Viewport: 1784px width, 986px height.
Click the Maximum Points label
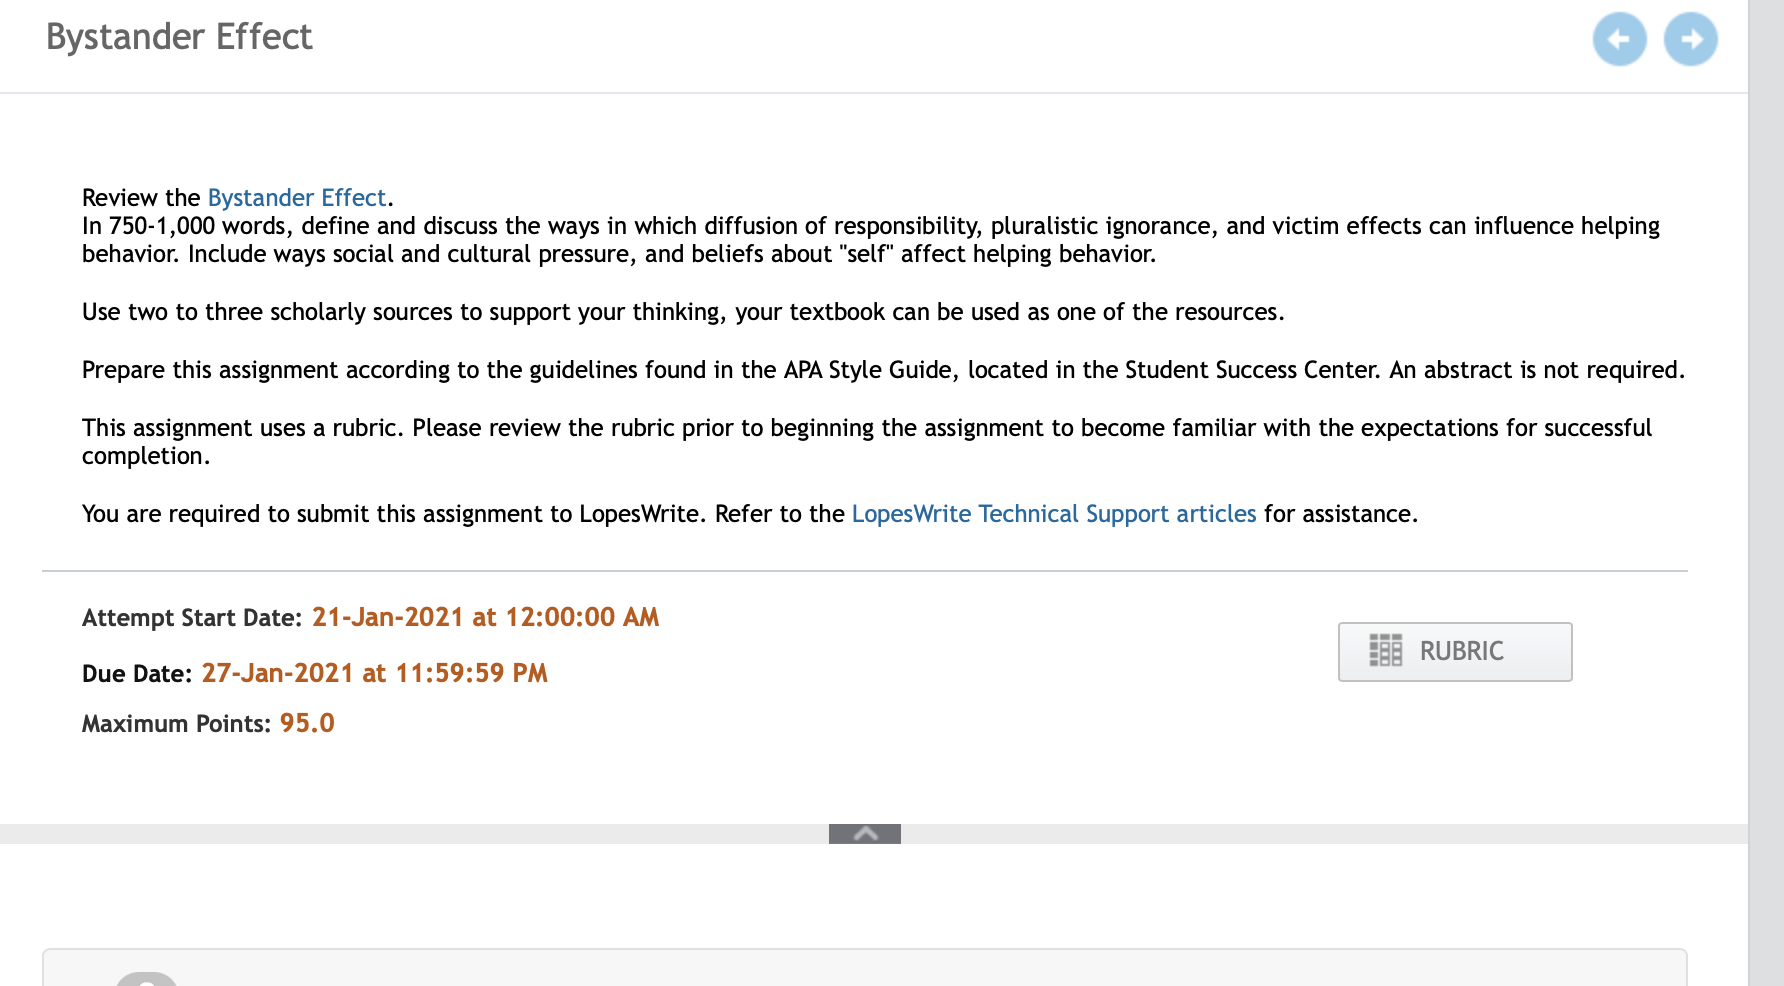(176, 724)
